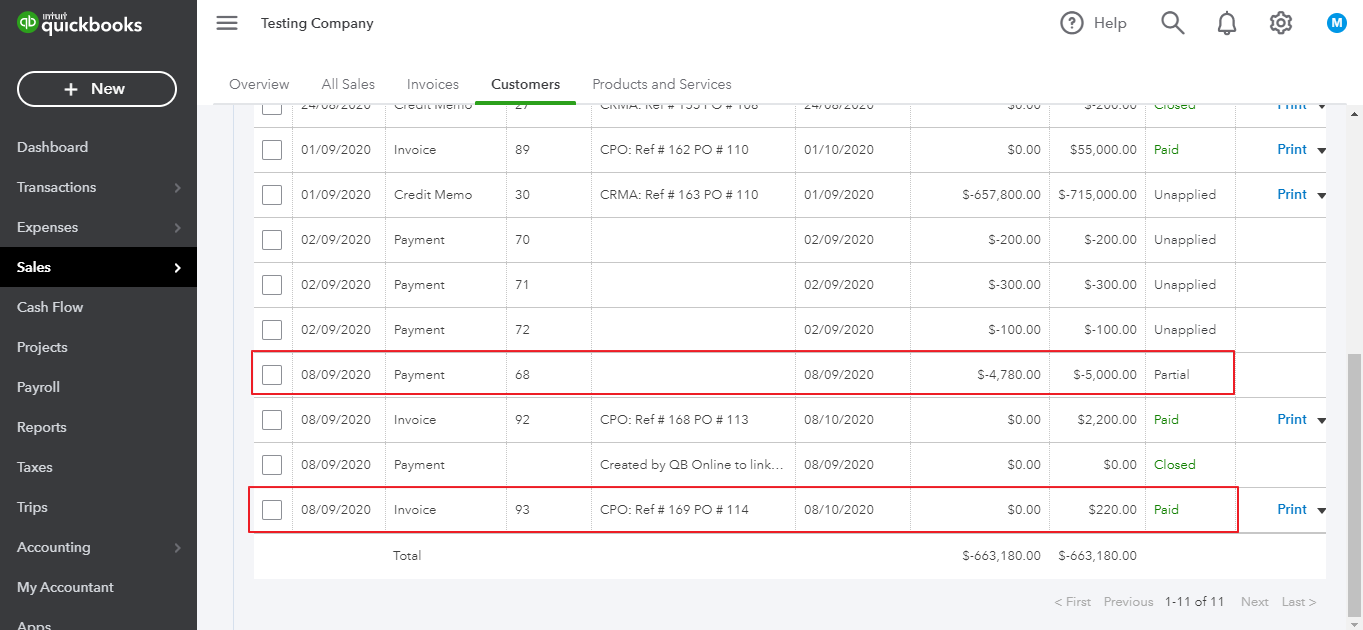
Task: Open Reports from the sidebar
Action: 42,427
